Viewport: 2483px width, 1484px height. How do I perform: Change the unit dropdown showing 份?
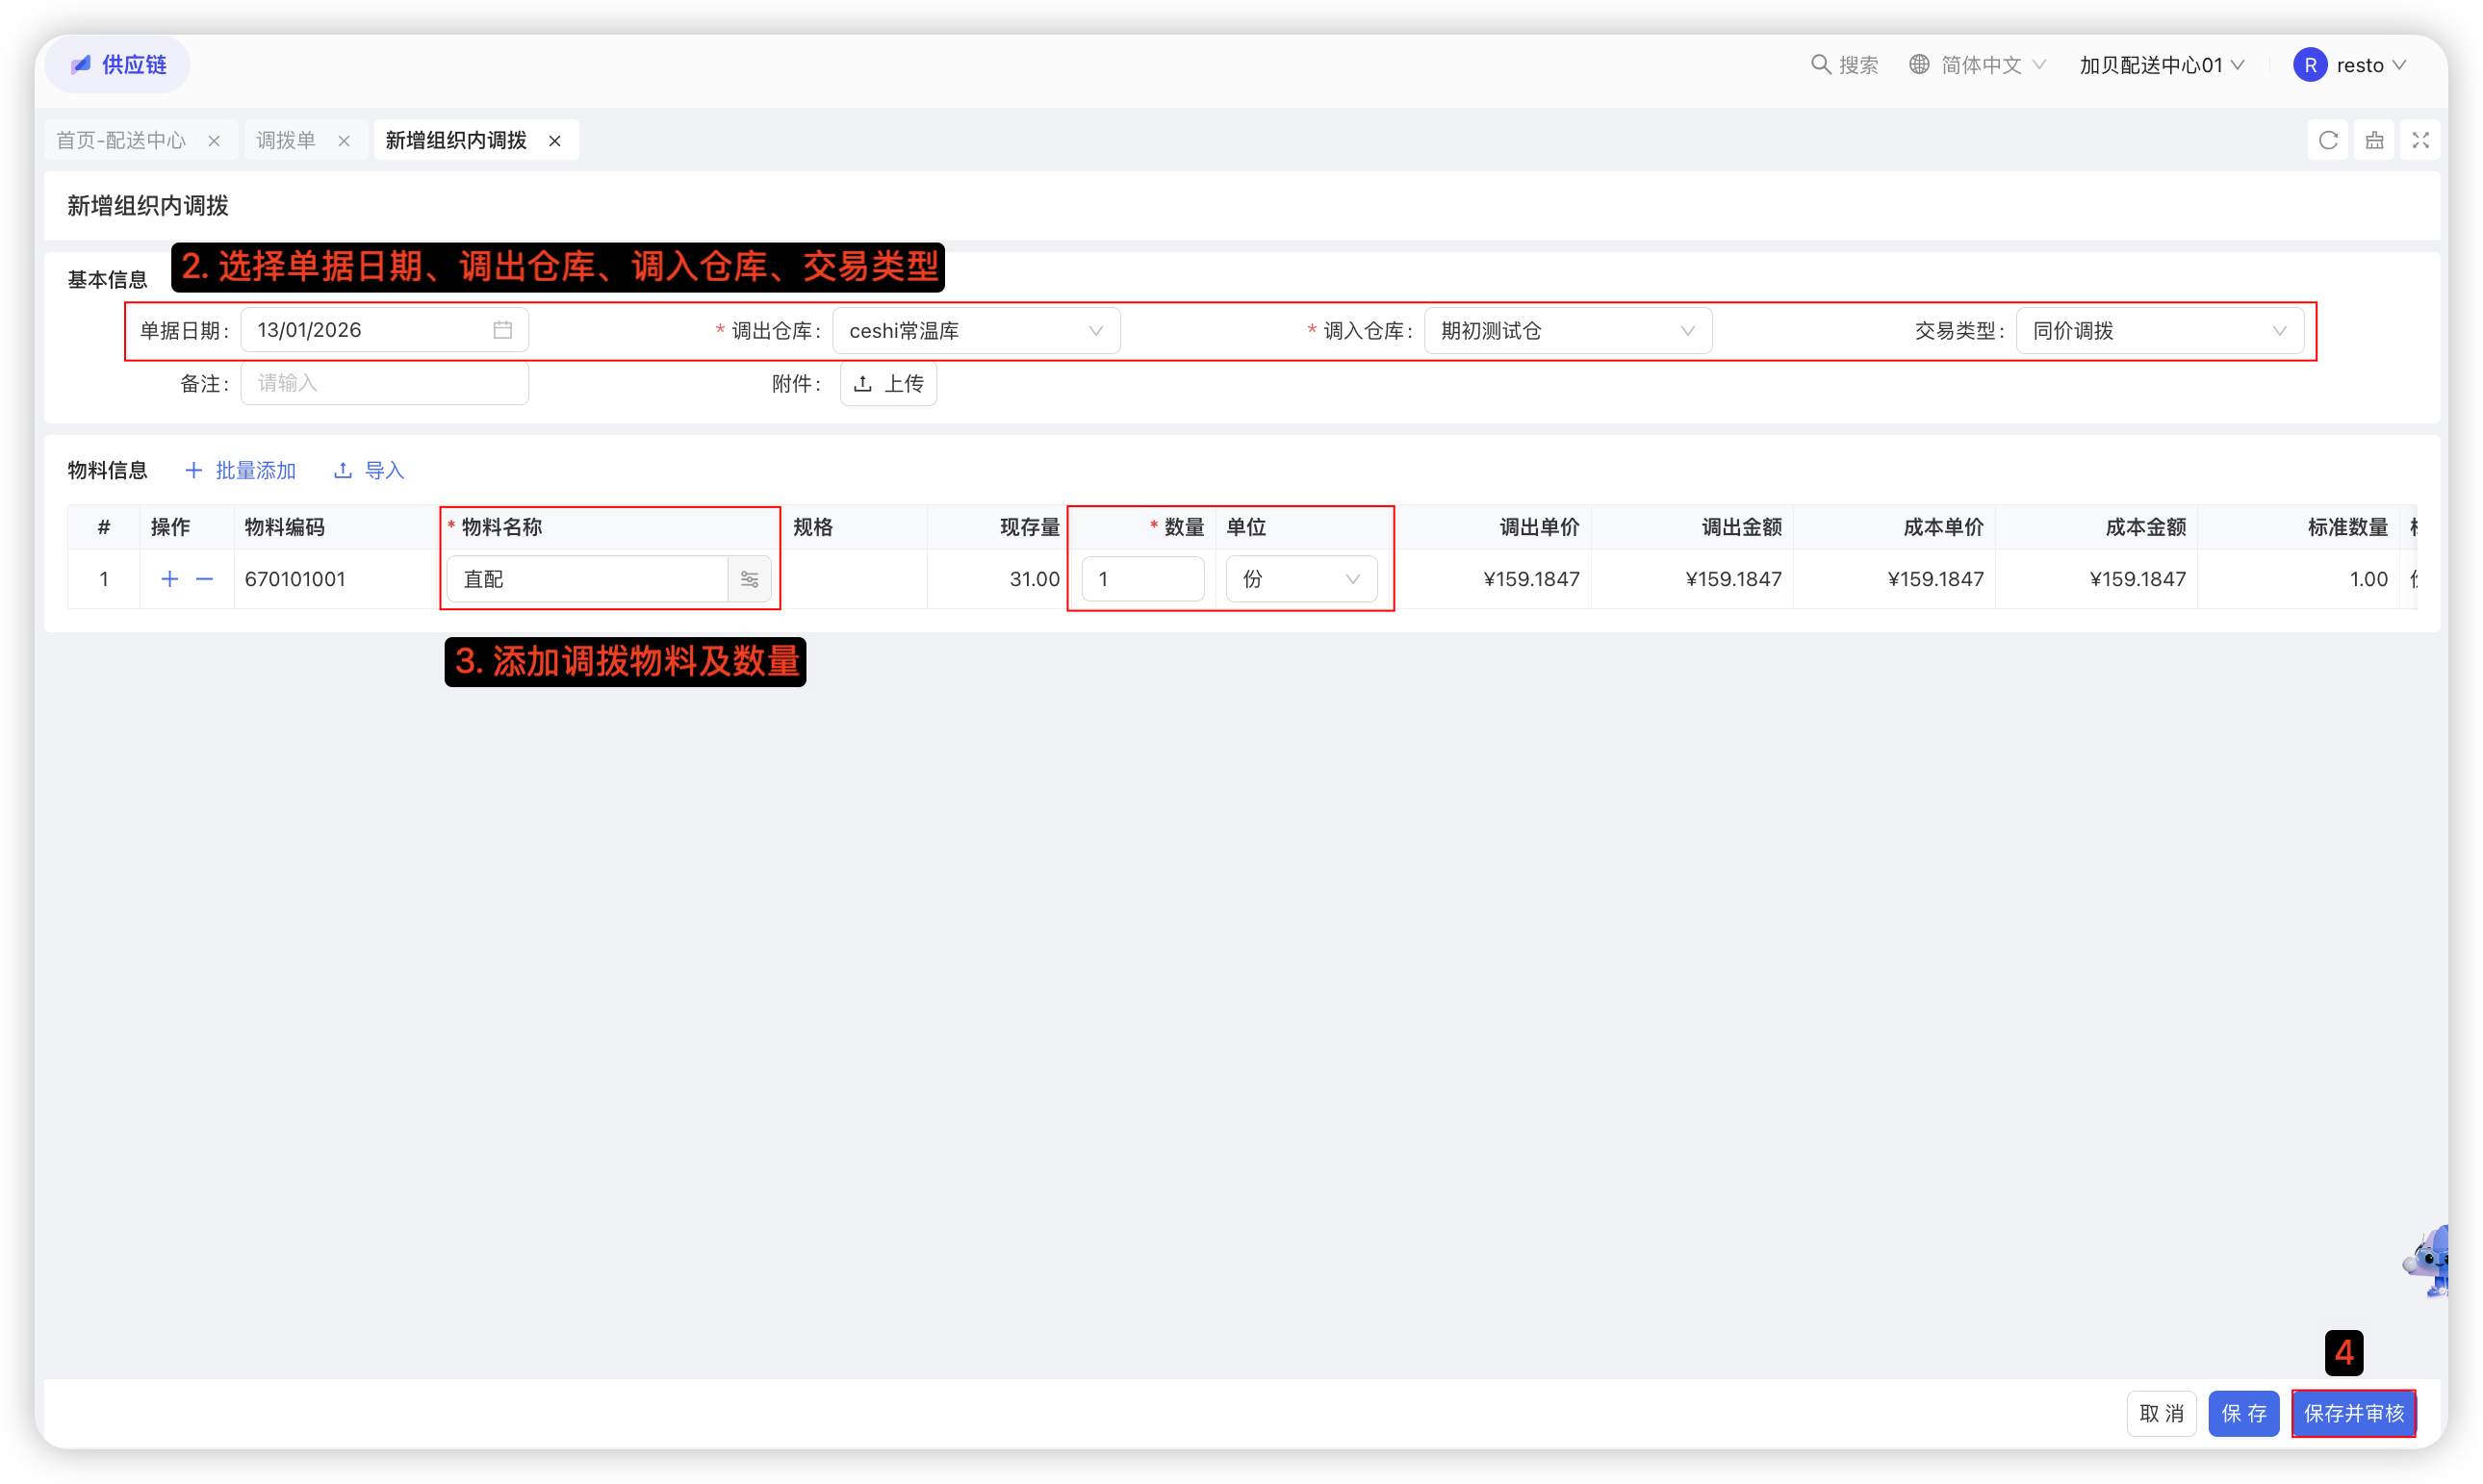(x=1300, y=579)
